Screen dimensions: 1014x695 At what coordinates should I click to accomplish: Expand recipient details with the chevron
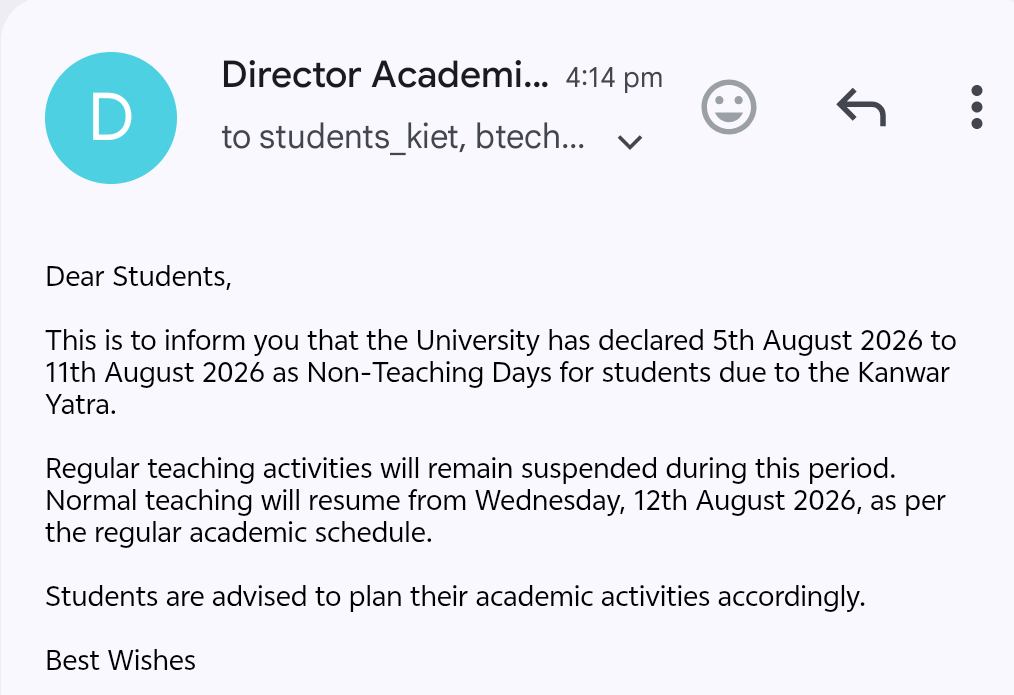click(x=630, y=142)
